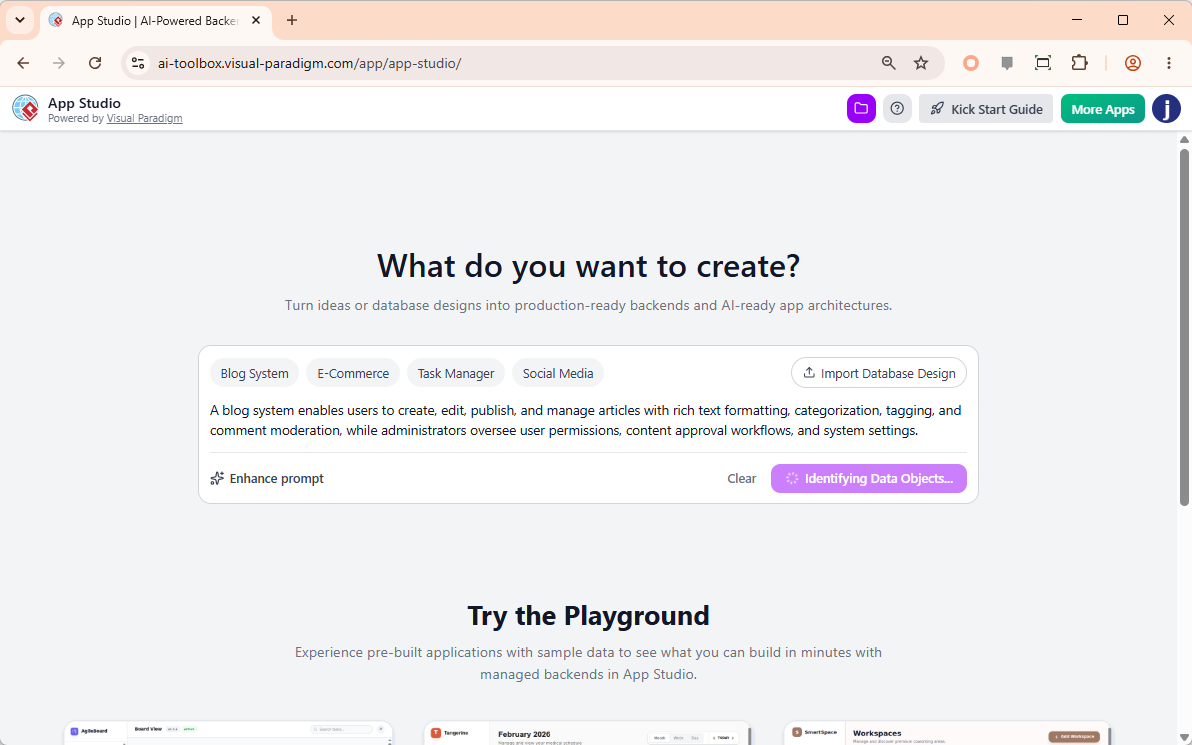Go forward in browser history
Viewport: 1192px width, 745px height.
[x=59, y=63]
